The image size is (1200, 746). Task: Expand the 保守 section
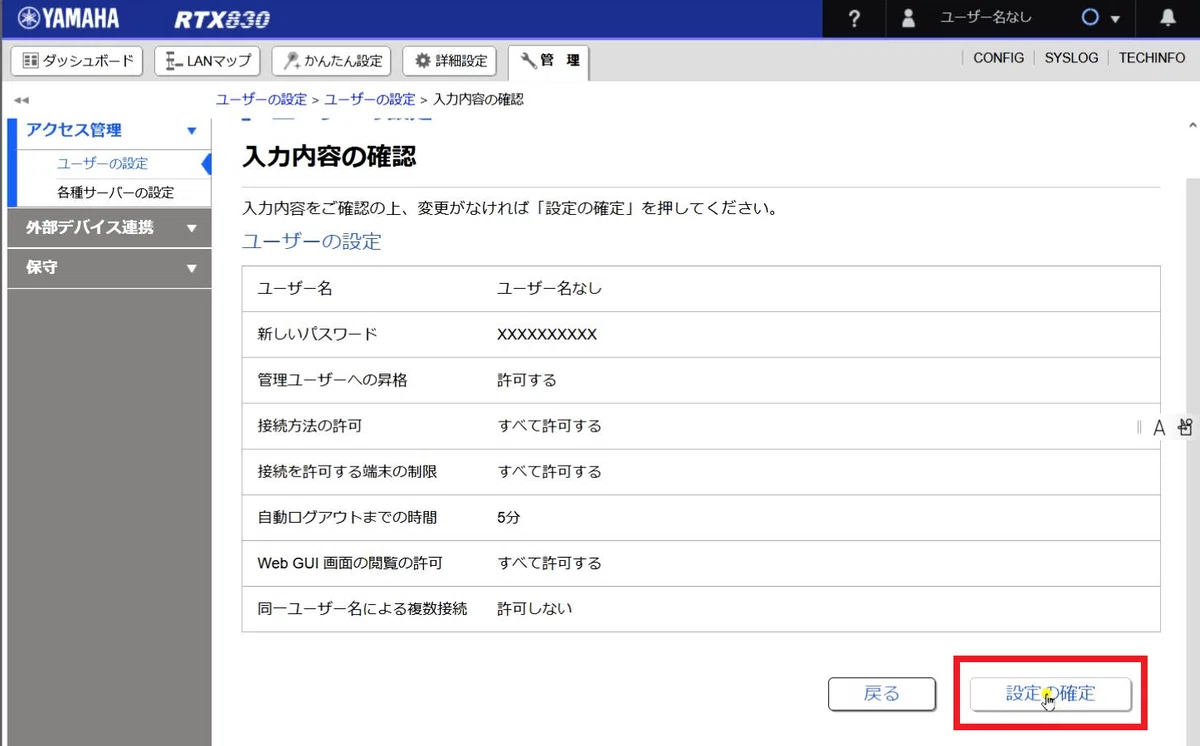(x=109, y=268)
